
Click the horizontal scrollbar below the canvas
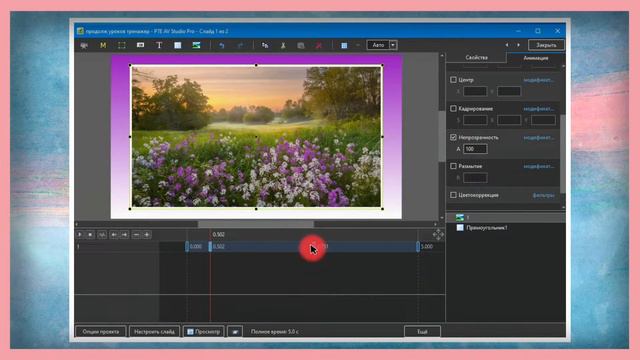click(x=256, y=224)
